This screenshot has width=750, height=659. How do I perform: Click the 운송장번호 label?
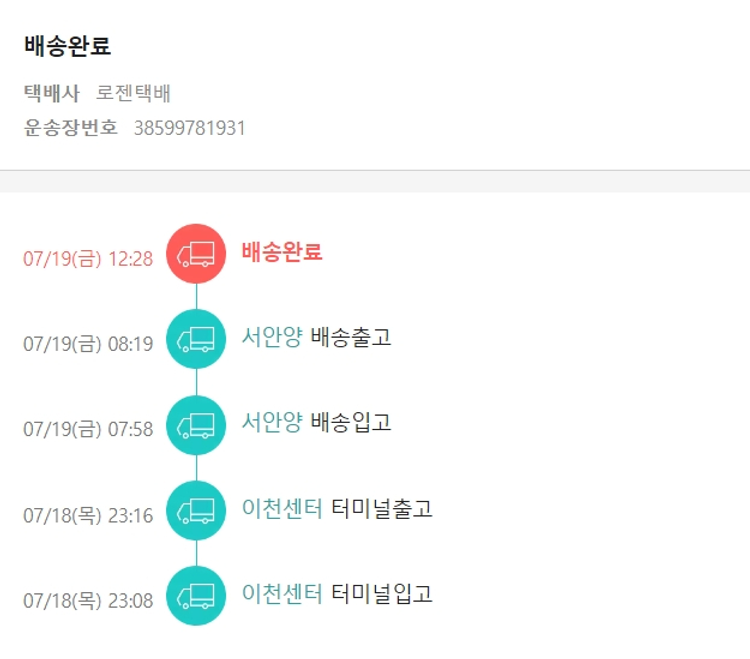[71, 128]
